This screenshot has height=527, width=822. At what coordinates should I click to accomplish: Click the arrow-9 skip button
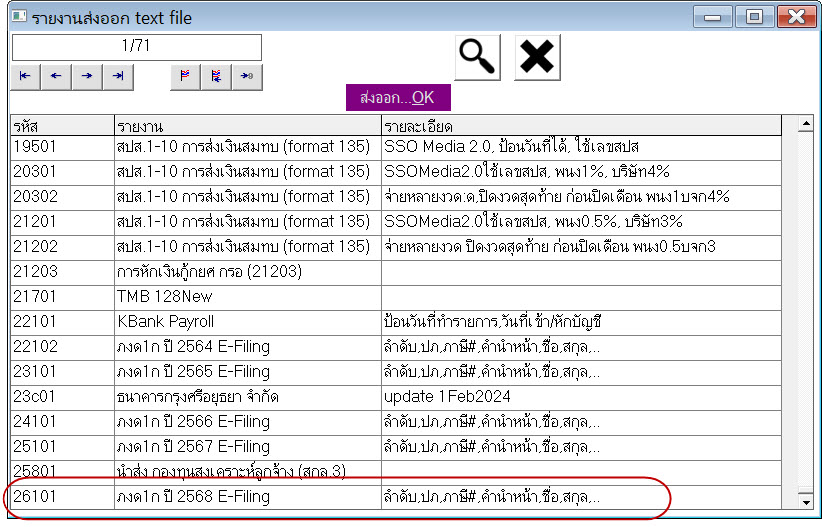247,77
